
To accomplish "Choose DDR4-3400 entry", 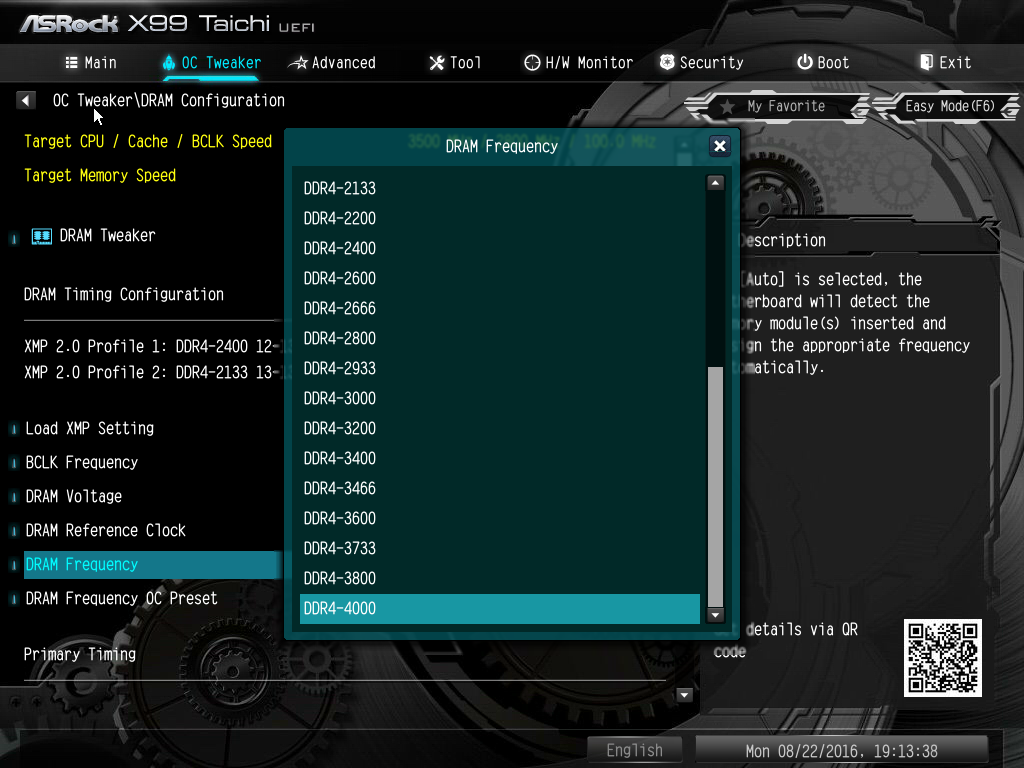I will click(x=500, y=458).
